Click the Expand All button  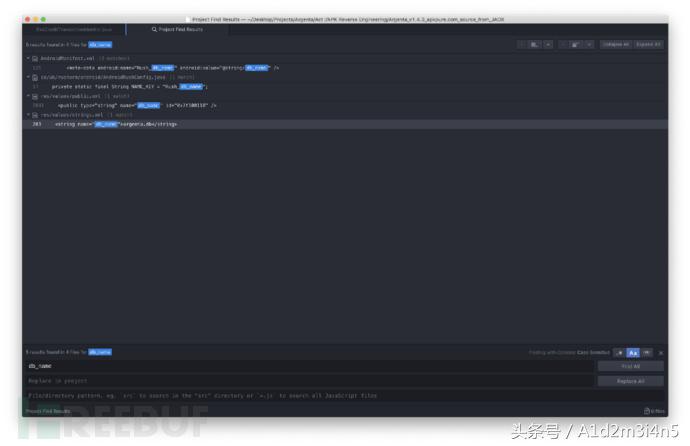[x=648, y=44]
